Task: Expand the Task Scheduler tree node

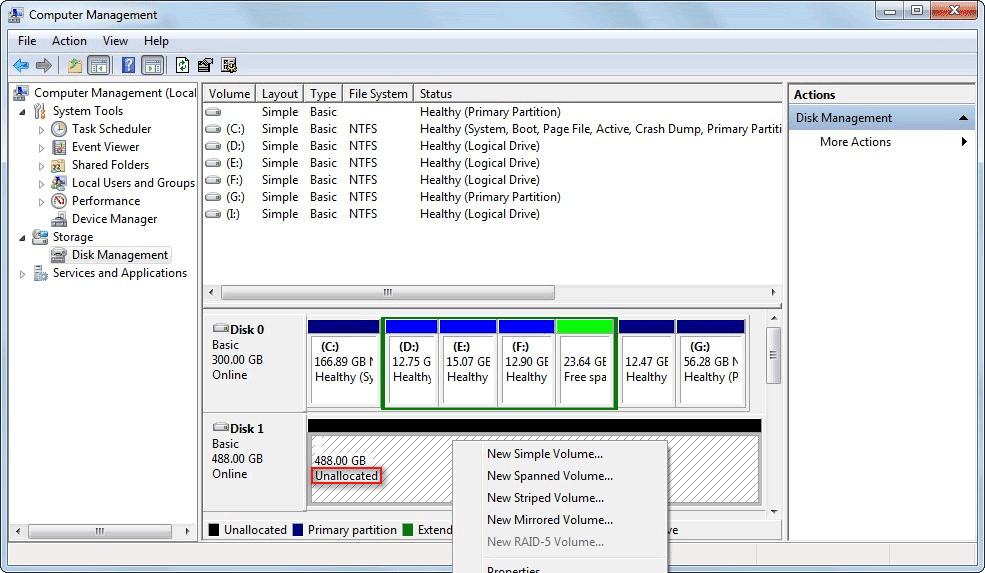Action: [41, 130]
